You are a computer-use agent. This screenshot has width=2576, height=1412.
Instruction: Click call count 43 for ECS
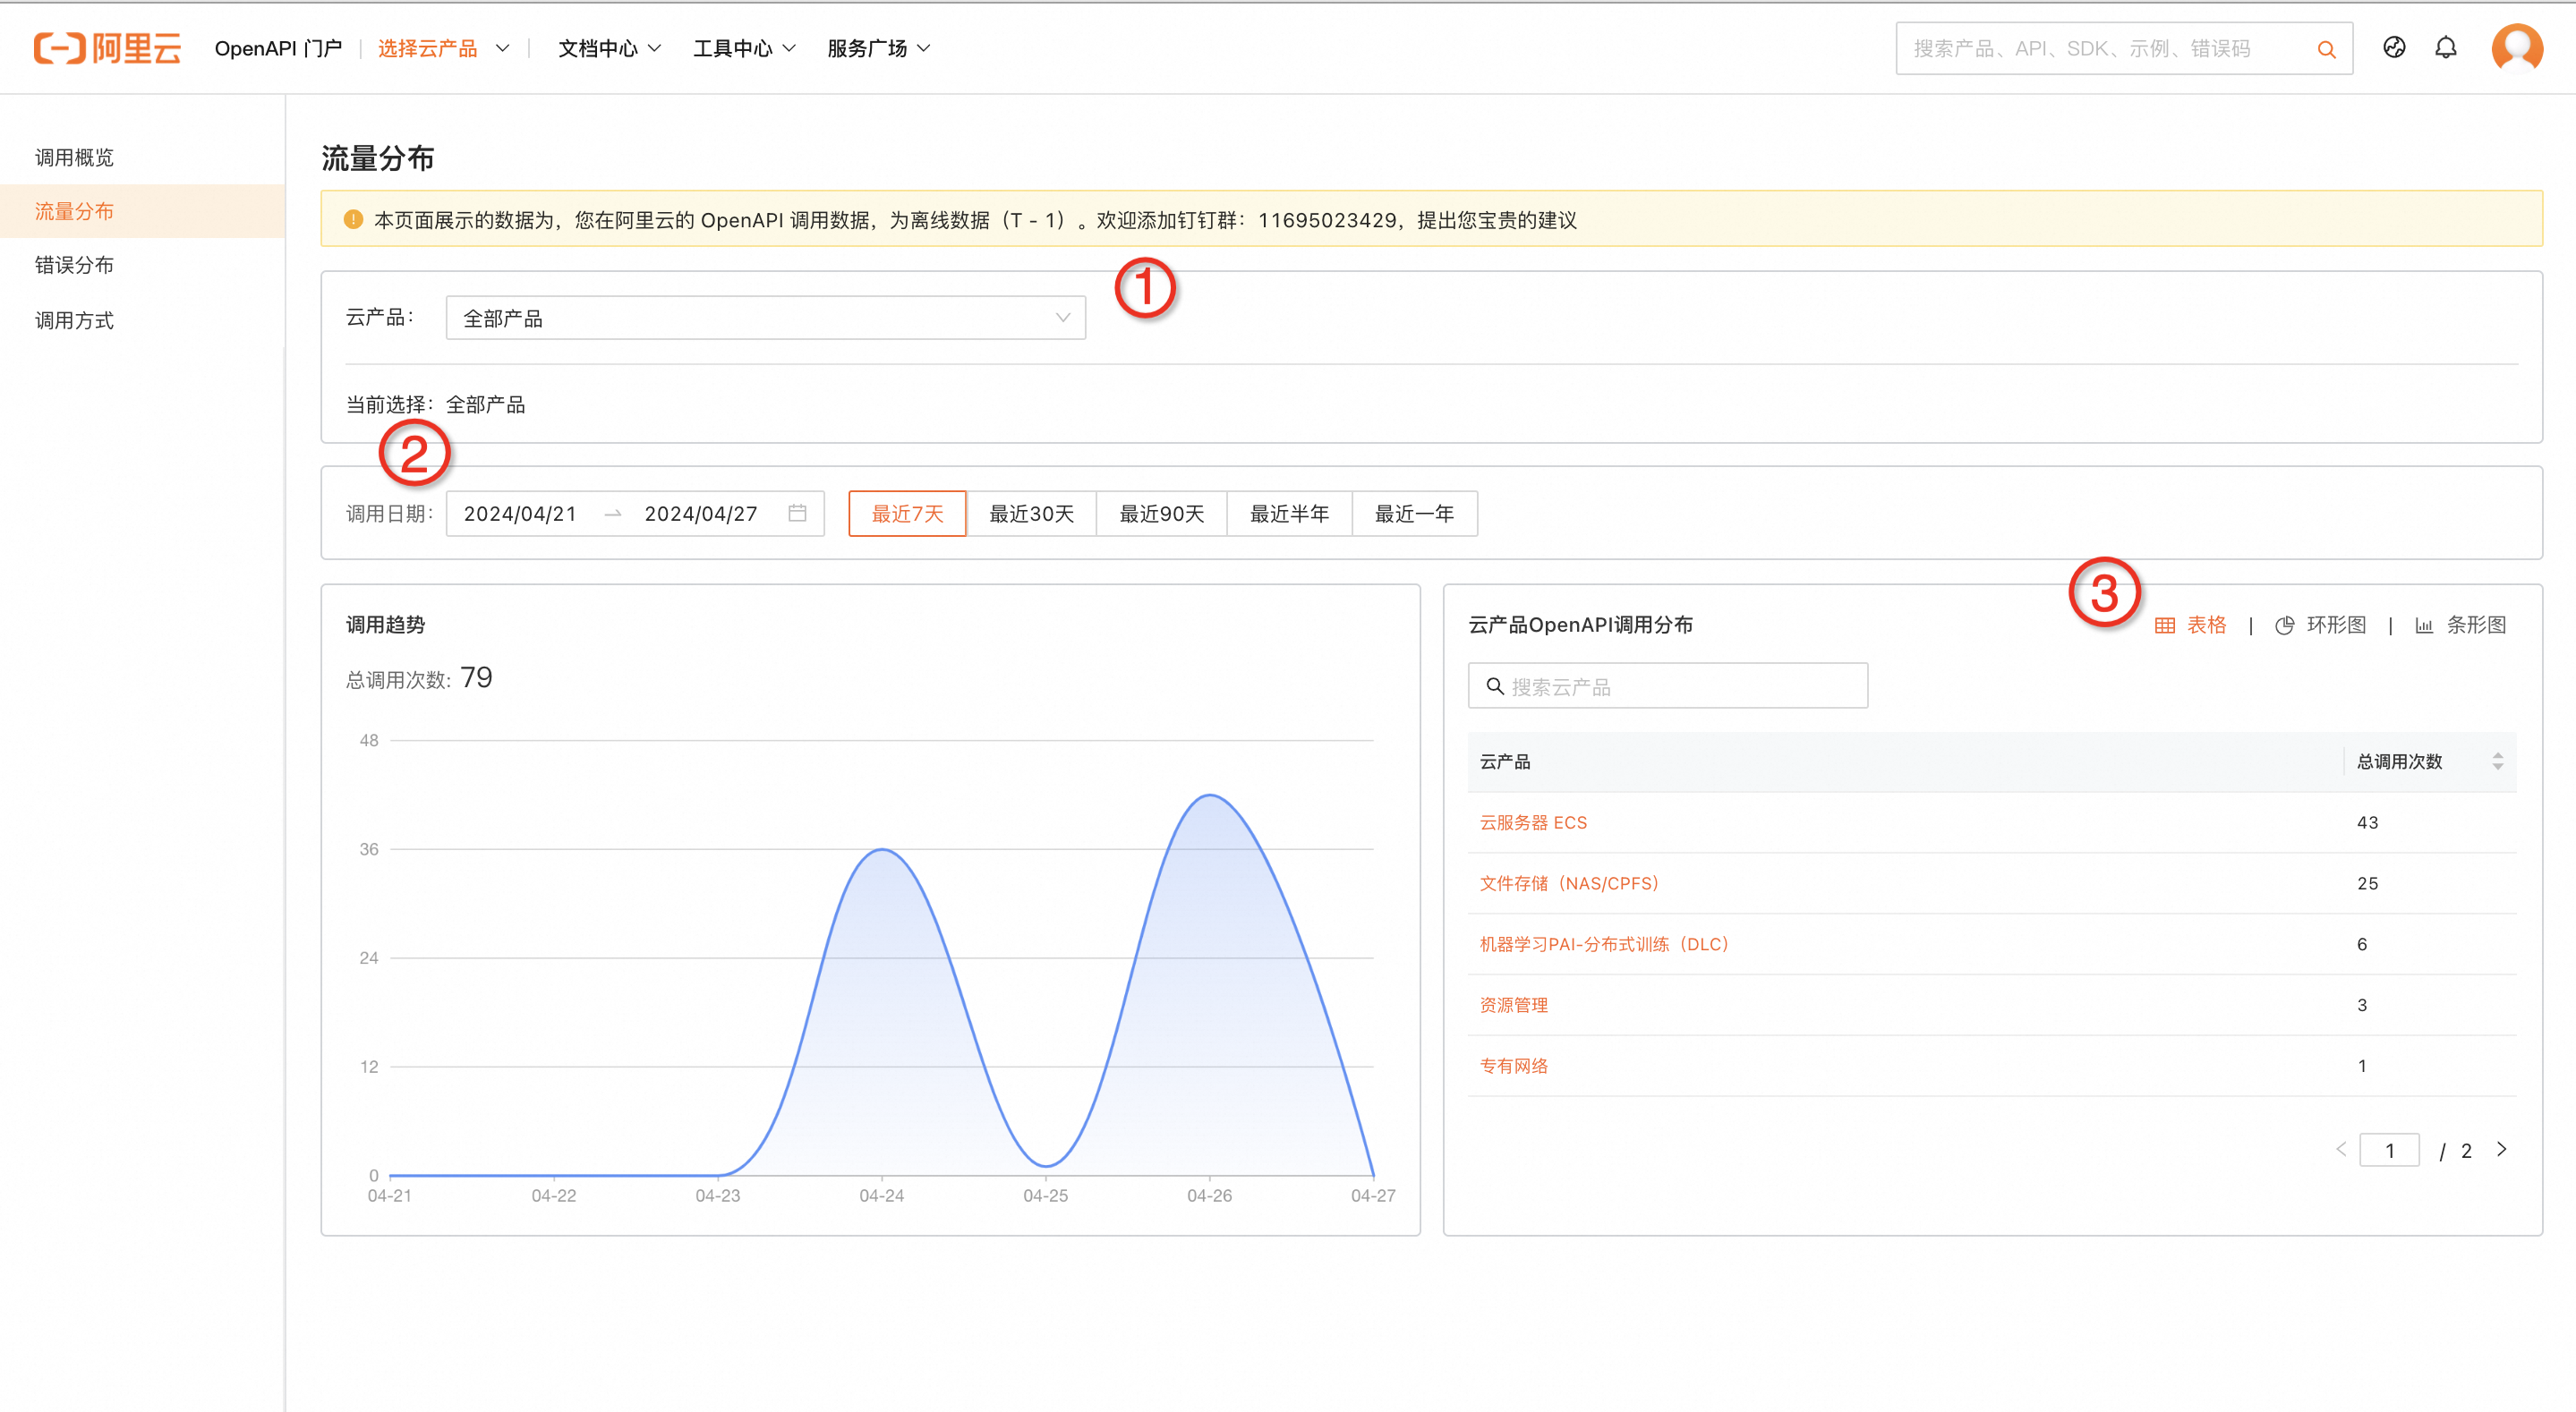coord(2367,822)
